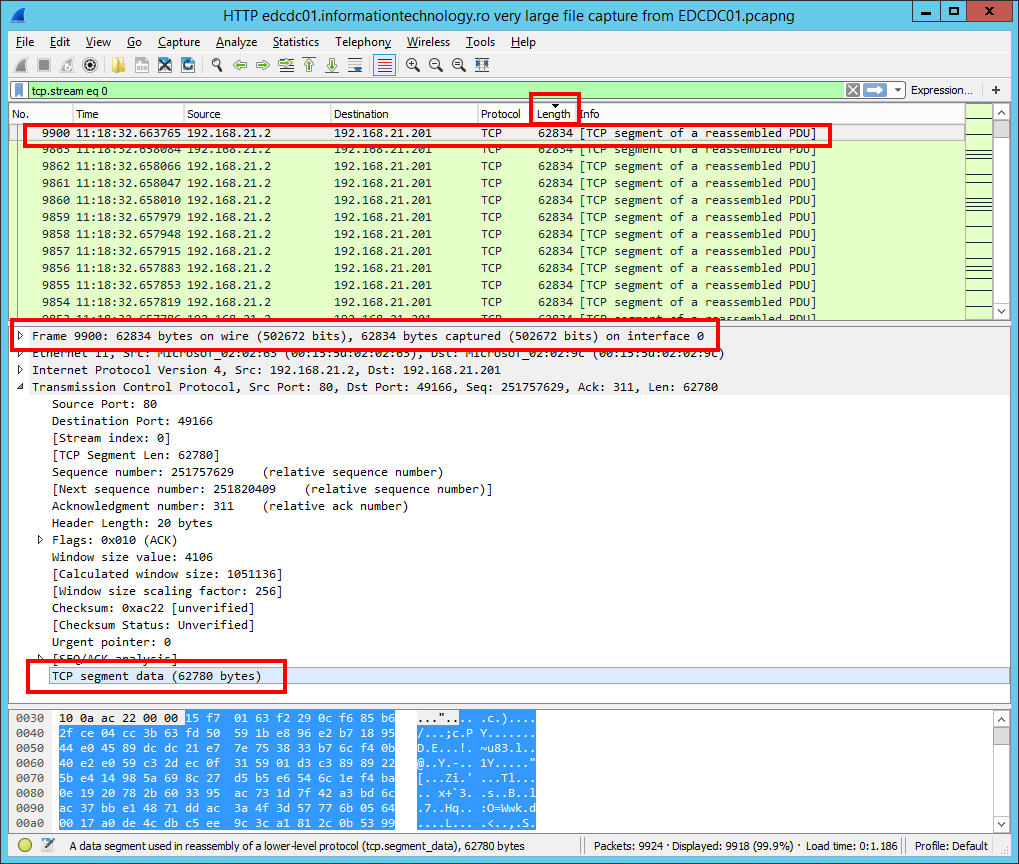The image size is (1019, 864).
Task: Open the Telephony menu
Action: tap(363, 42)
